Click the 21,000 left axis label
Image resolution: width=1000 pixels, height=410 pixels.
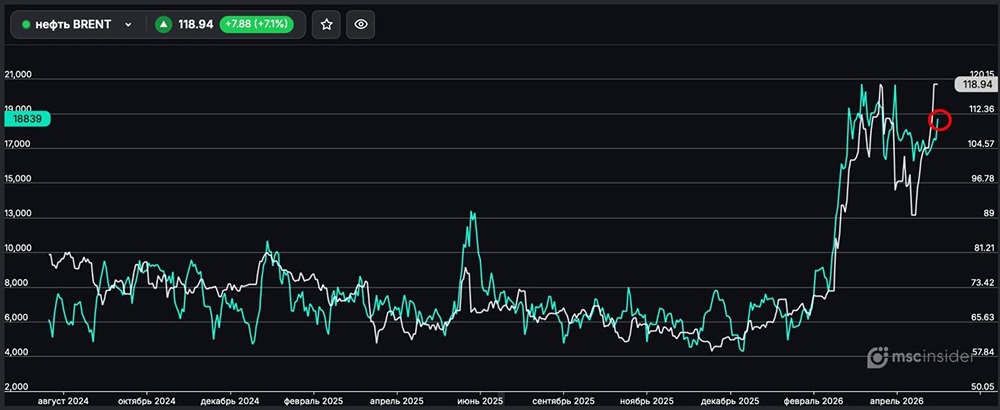pyautogui.click(x=19, y=75)
